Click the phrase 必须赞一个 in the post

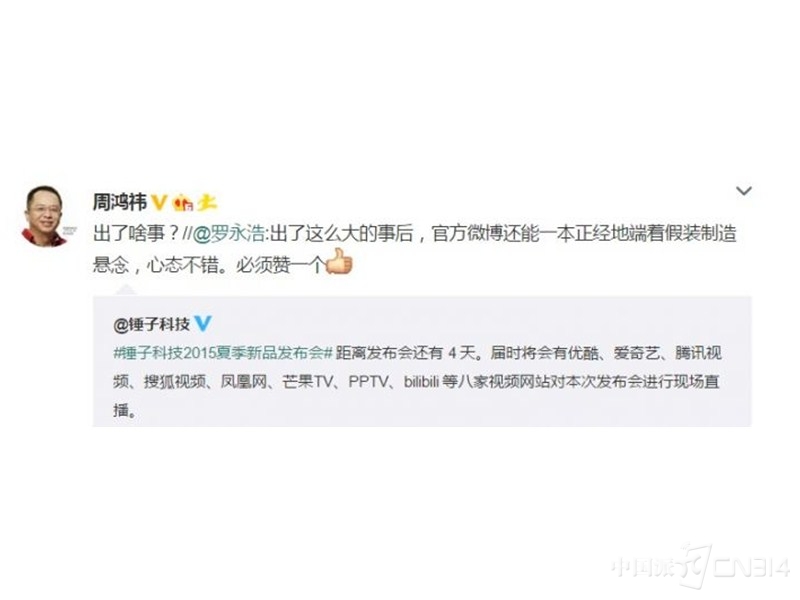(280, 265)
